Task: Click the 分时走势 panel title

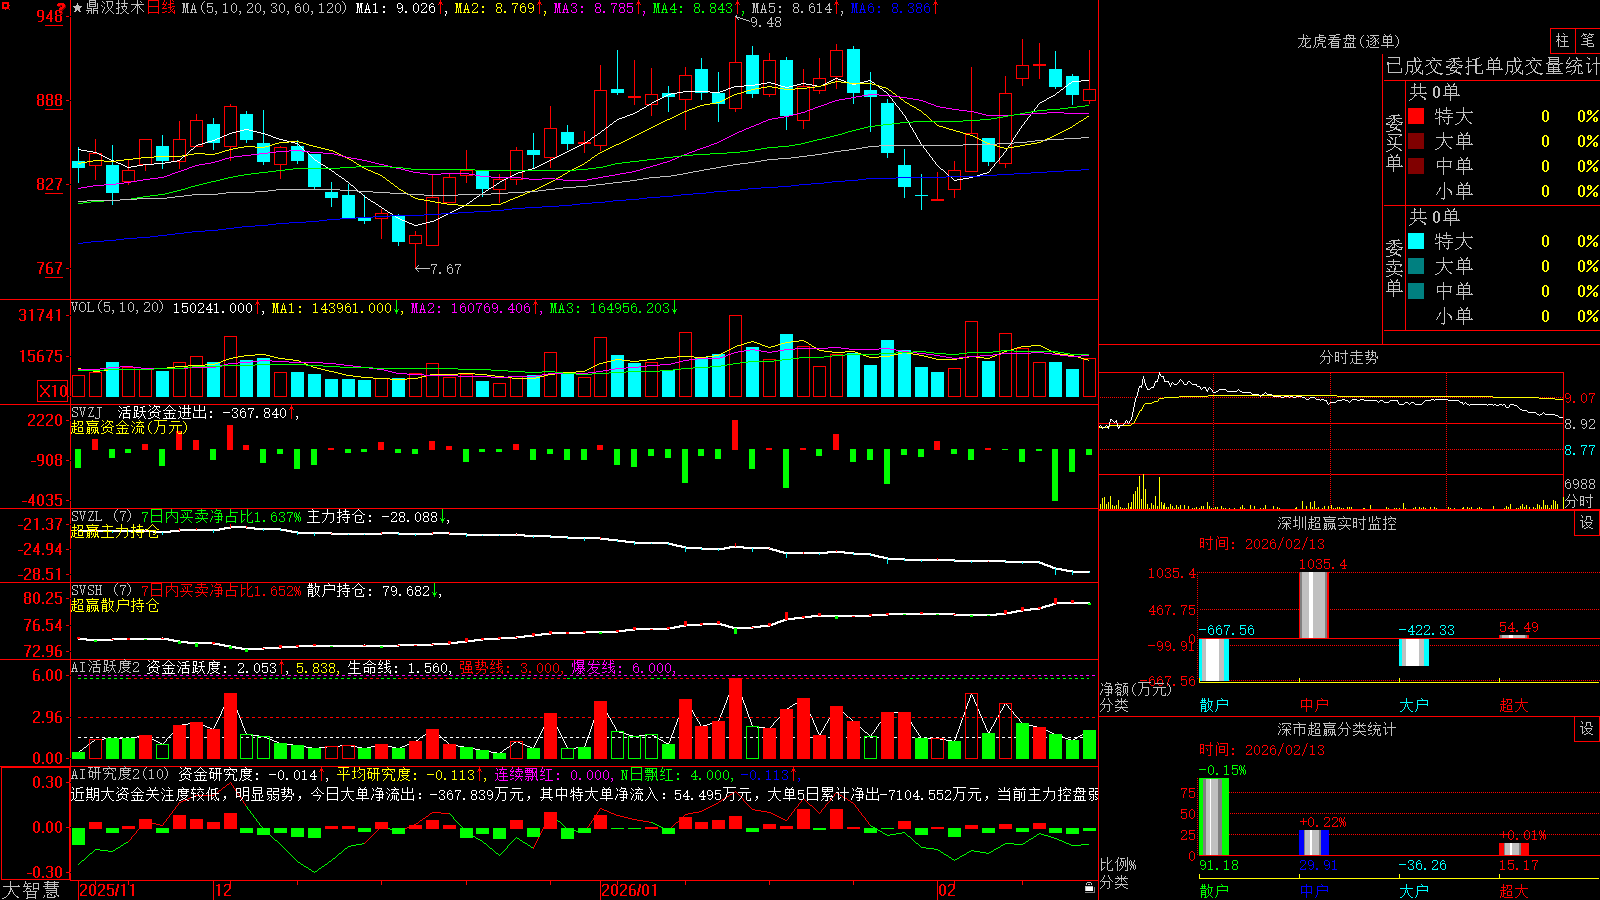Action: (x=1348, y=357)
